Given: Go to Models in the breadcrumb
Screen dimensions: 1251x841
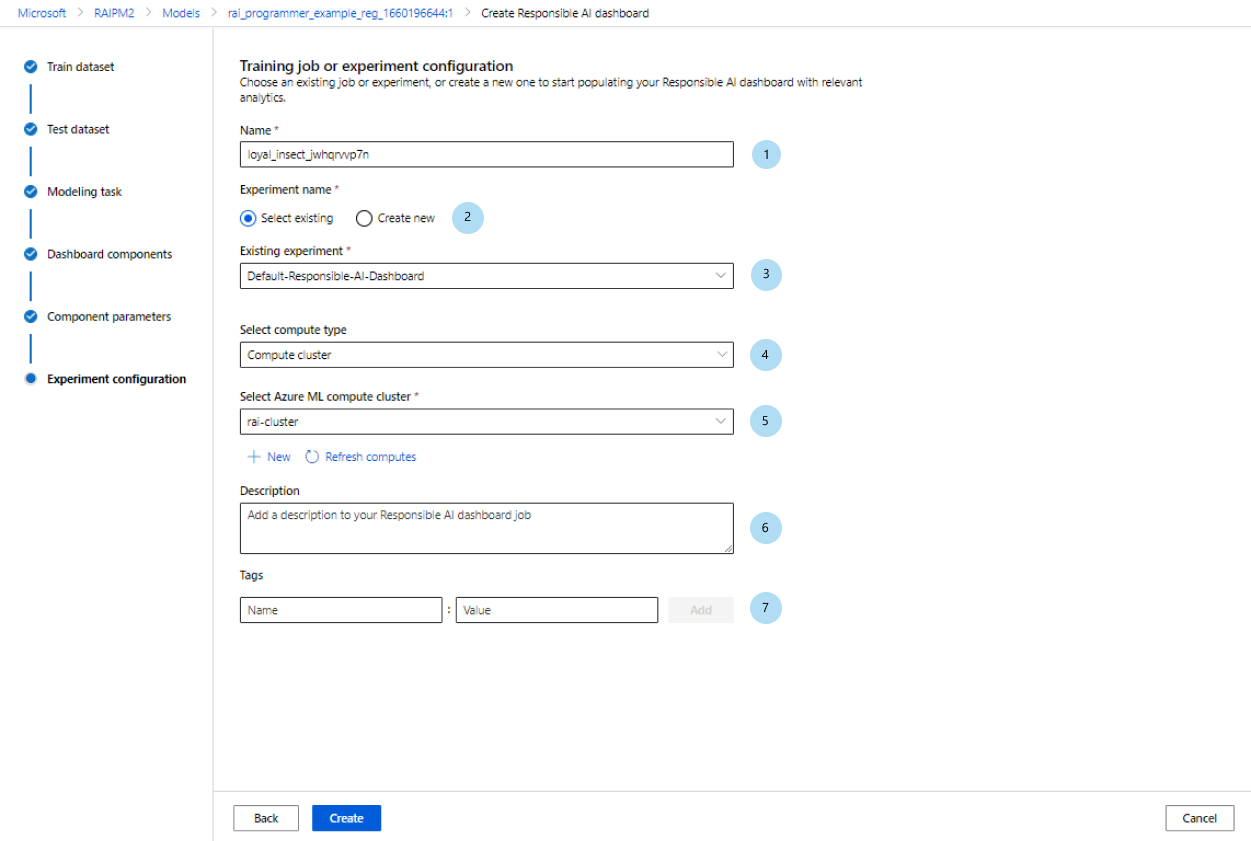Looking at the screenshot, I should 181,13.
